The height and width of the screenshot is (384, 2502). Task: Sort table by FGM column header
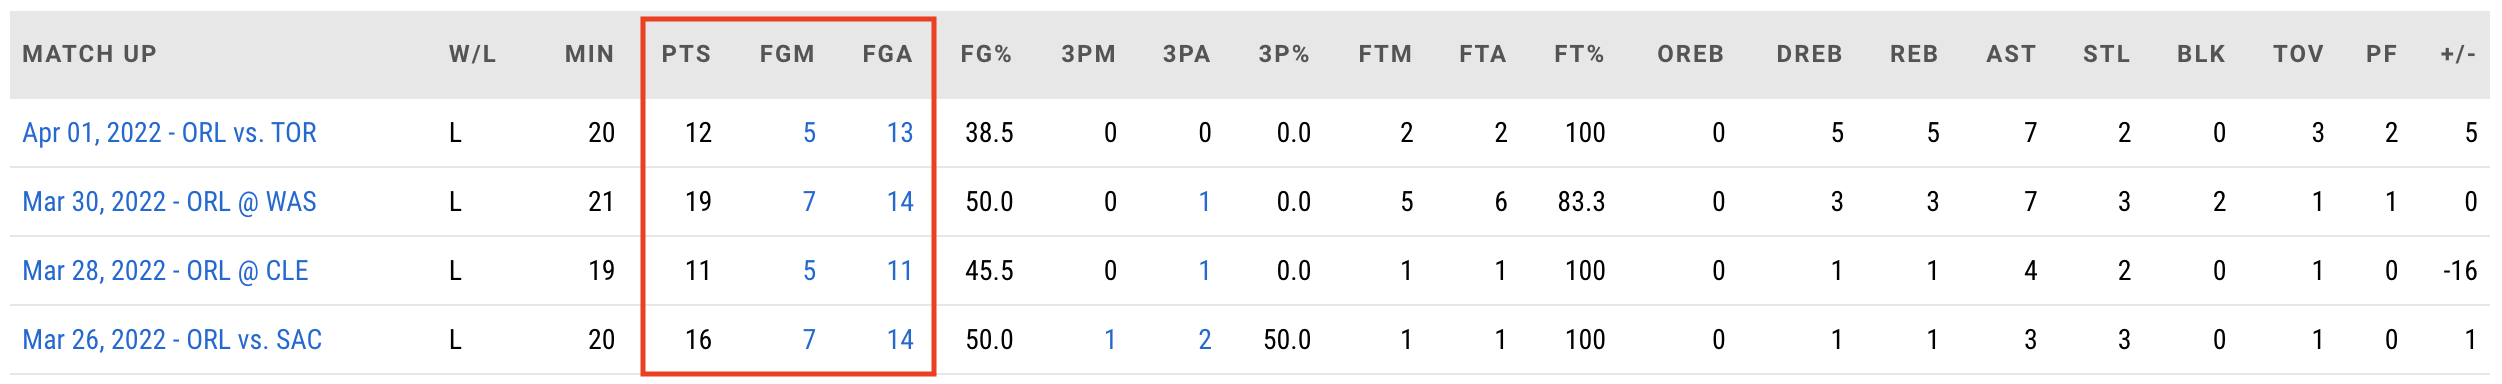point(787,54)
